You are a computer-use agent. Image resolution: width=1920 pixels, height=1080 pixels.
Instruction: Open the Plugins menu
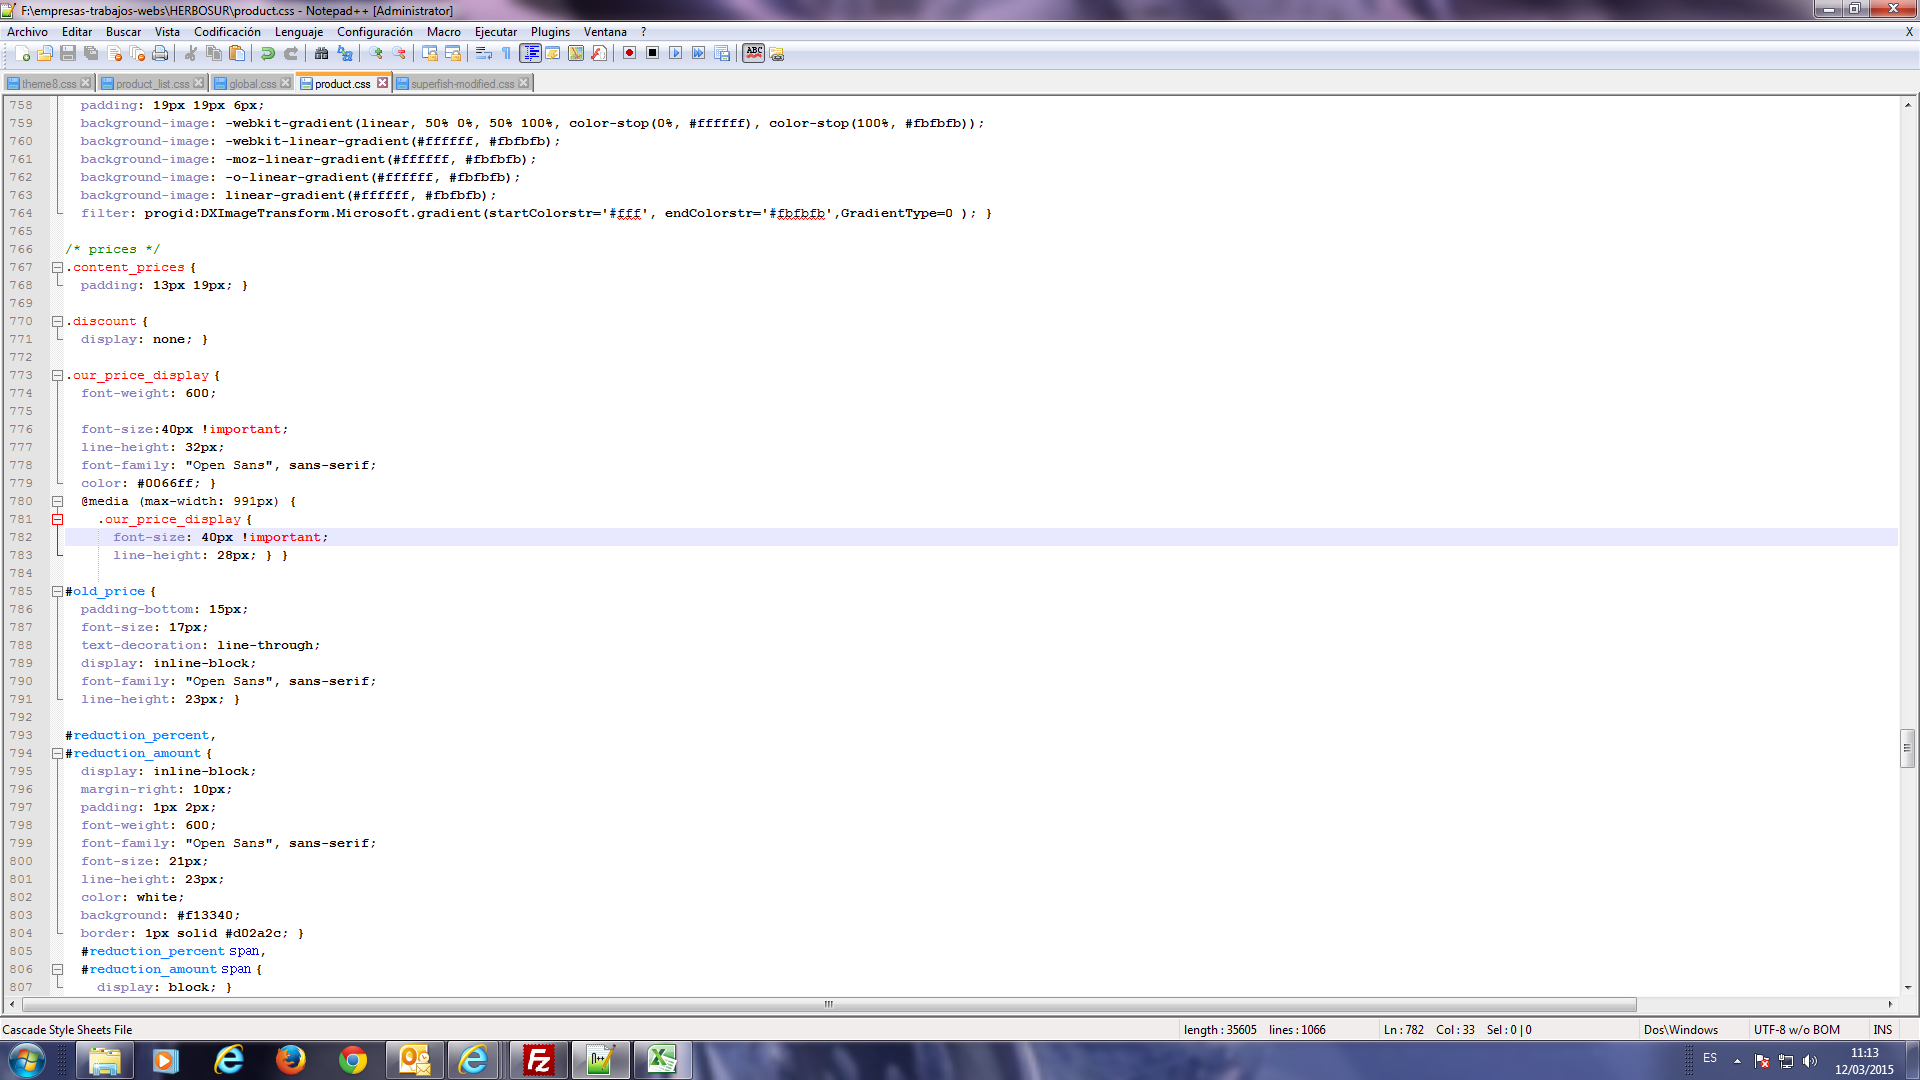pos(549,32)
